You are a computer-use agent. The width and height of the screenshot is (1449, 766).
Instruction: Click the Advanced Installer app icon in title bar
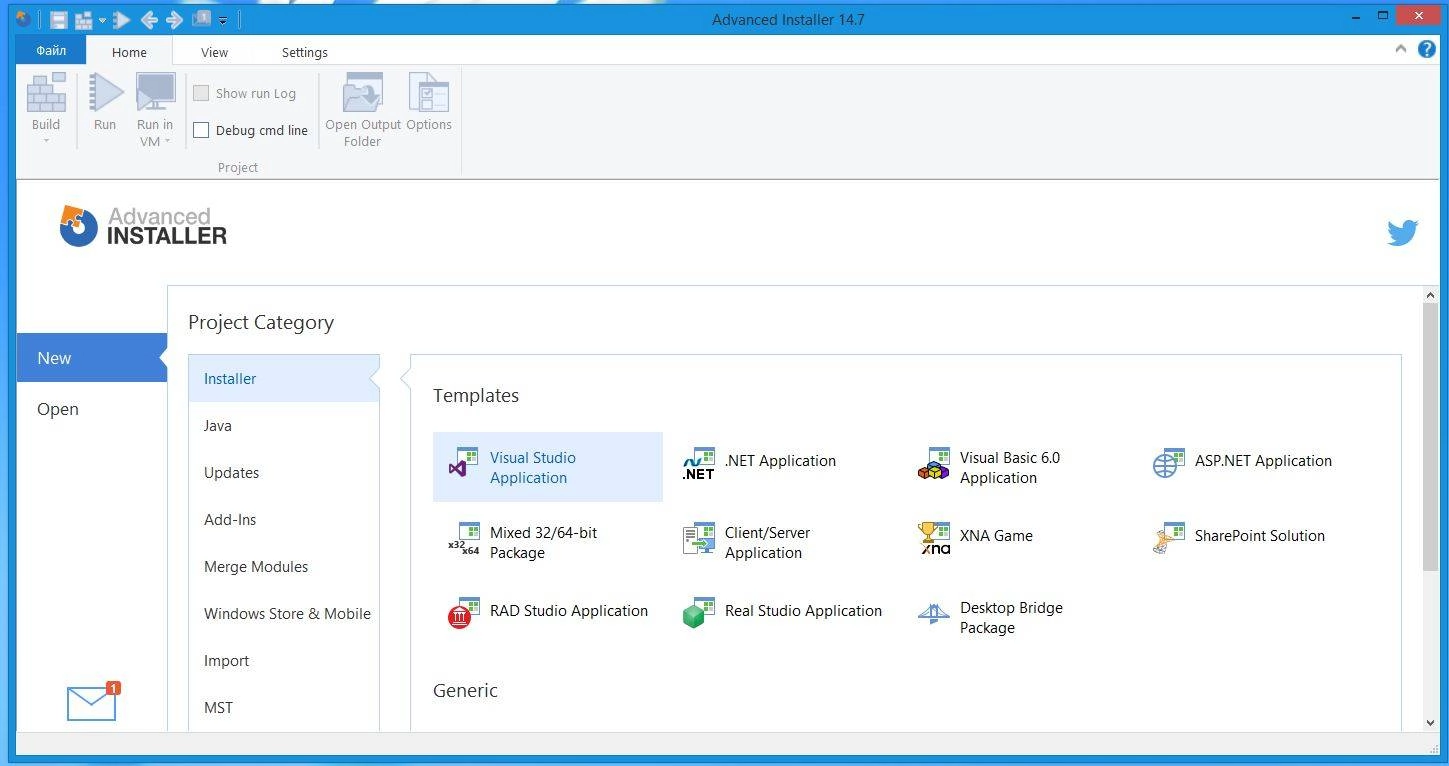coord(23,18)
